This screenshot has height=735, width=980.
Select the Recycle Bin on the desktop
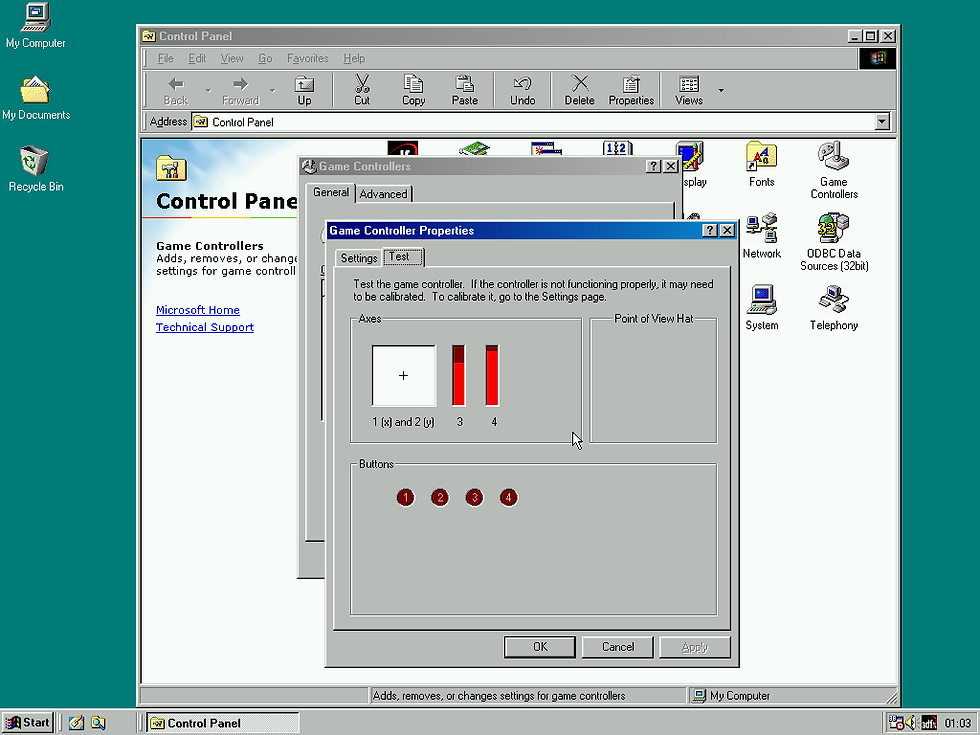pos(36,169)
